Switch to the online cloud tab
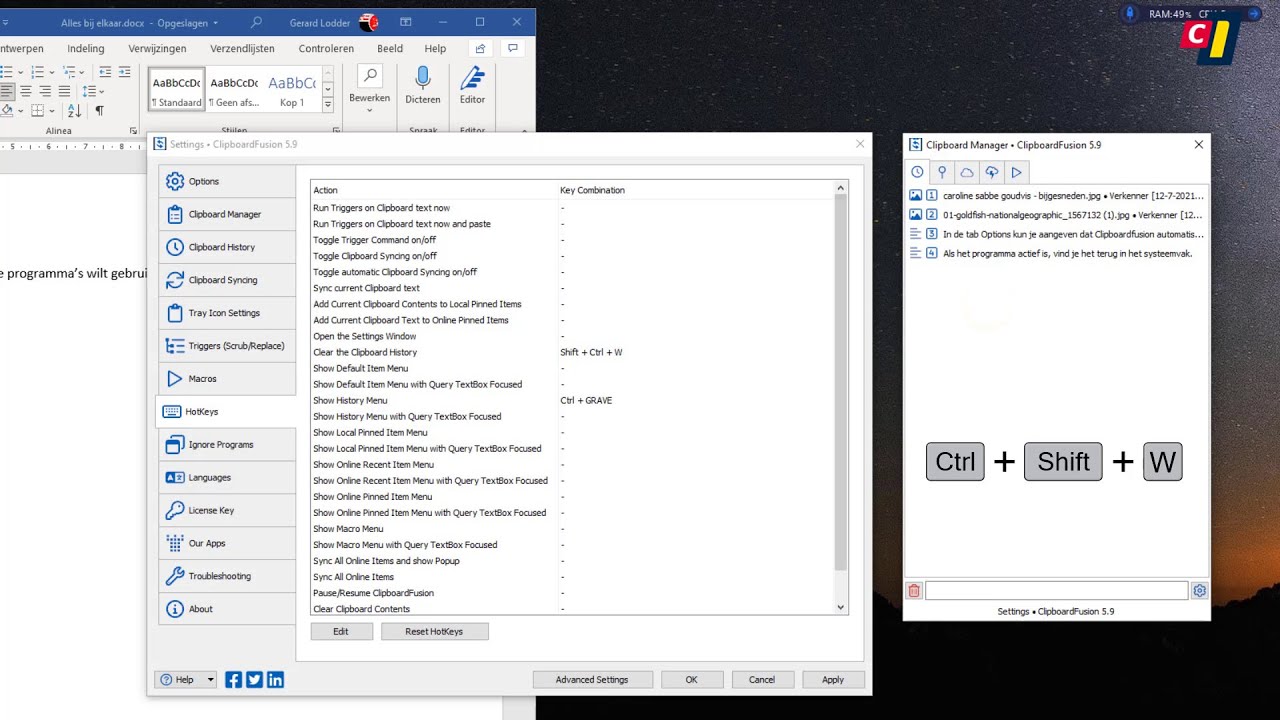Screen dimensions: 1280x720 (x=967, y=172)
